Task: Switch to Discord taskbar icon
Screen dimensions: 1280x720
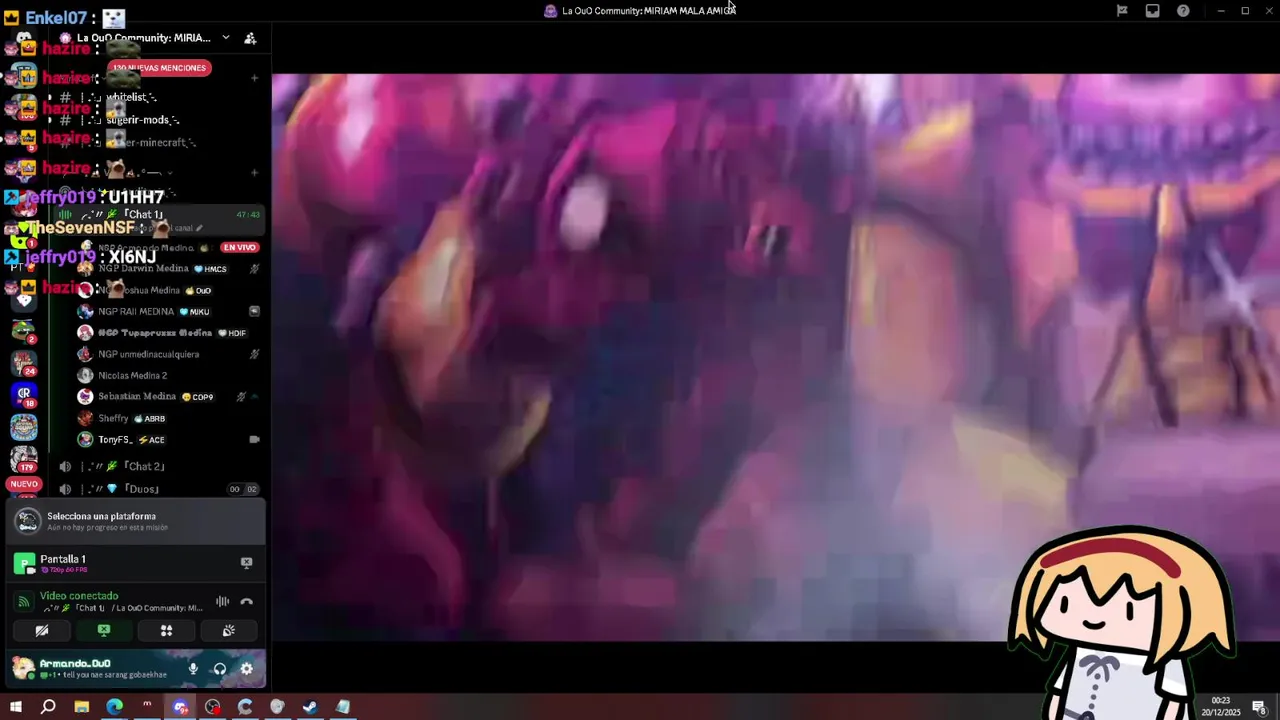Action: click(180, 707)
